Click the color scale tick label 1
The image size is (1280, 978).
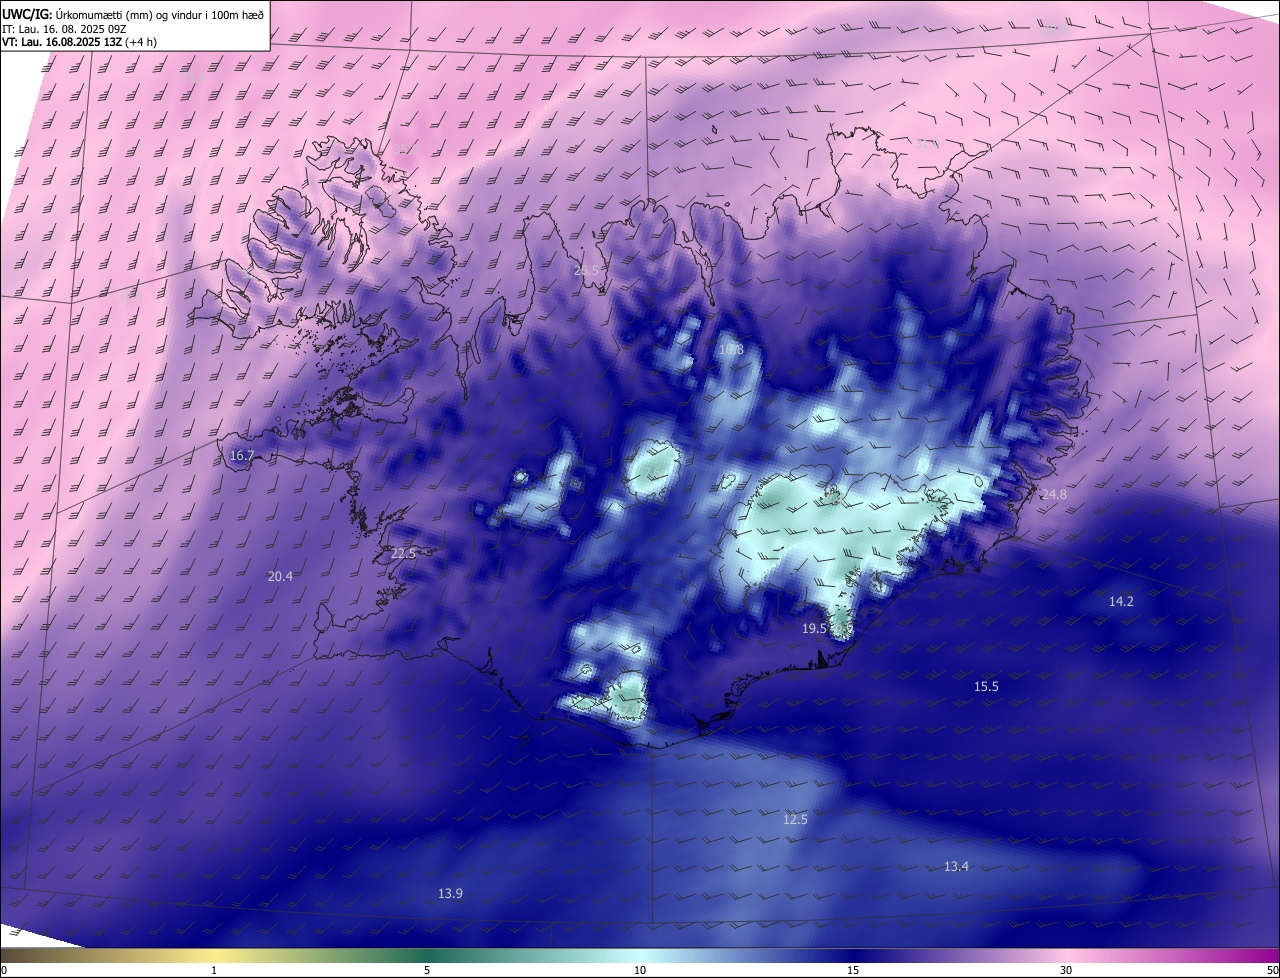214,971
